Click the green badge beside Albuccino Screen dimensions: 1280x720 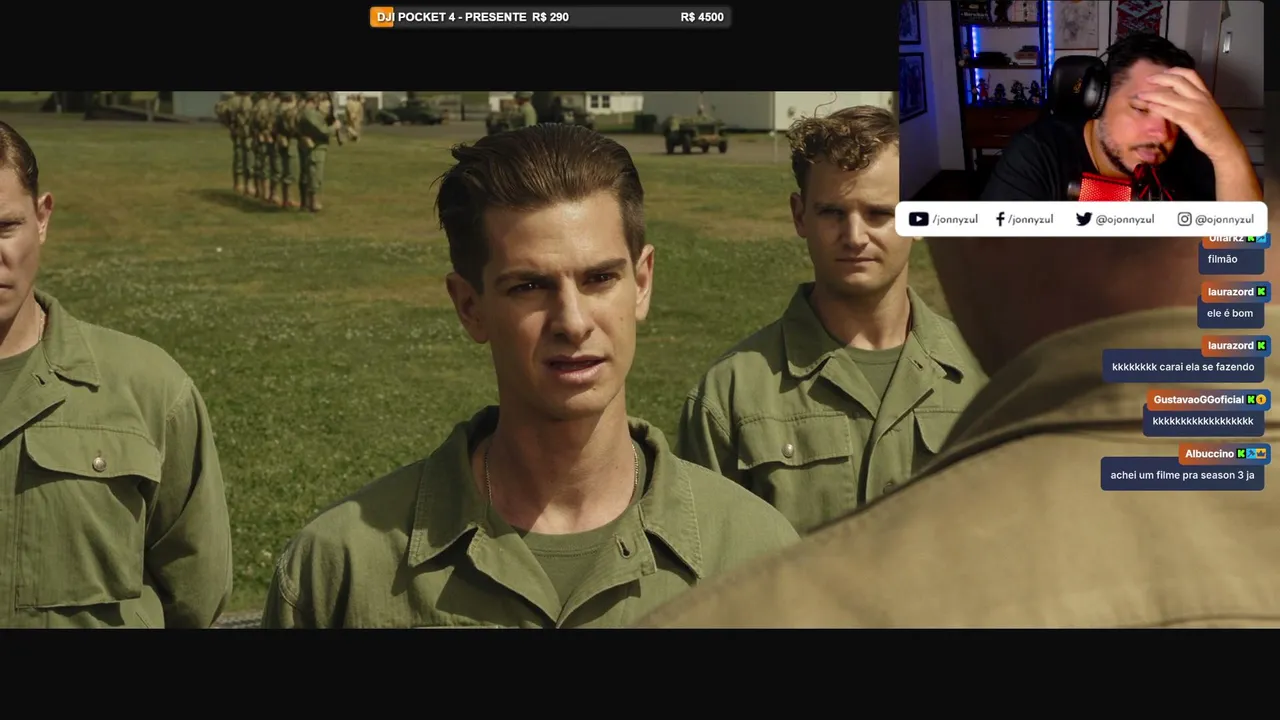[x=1241, y=454]
